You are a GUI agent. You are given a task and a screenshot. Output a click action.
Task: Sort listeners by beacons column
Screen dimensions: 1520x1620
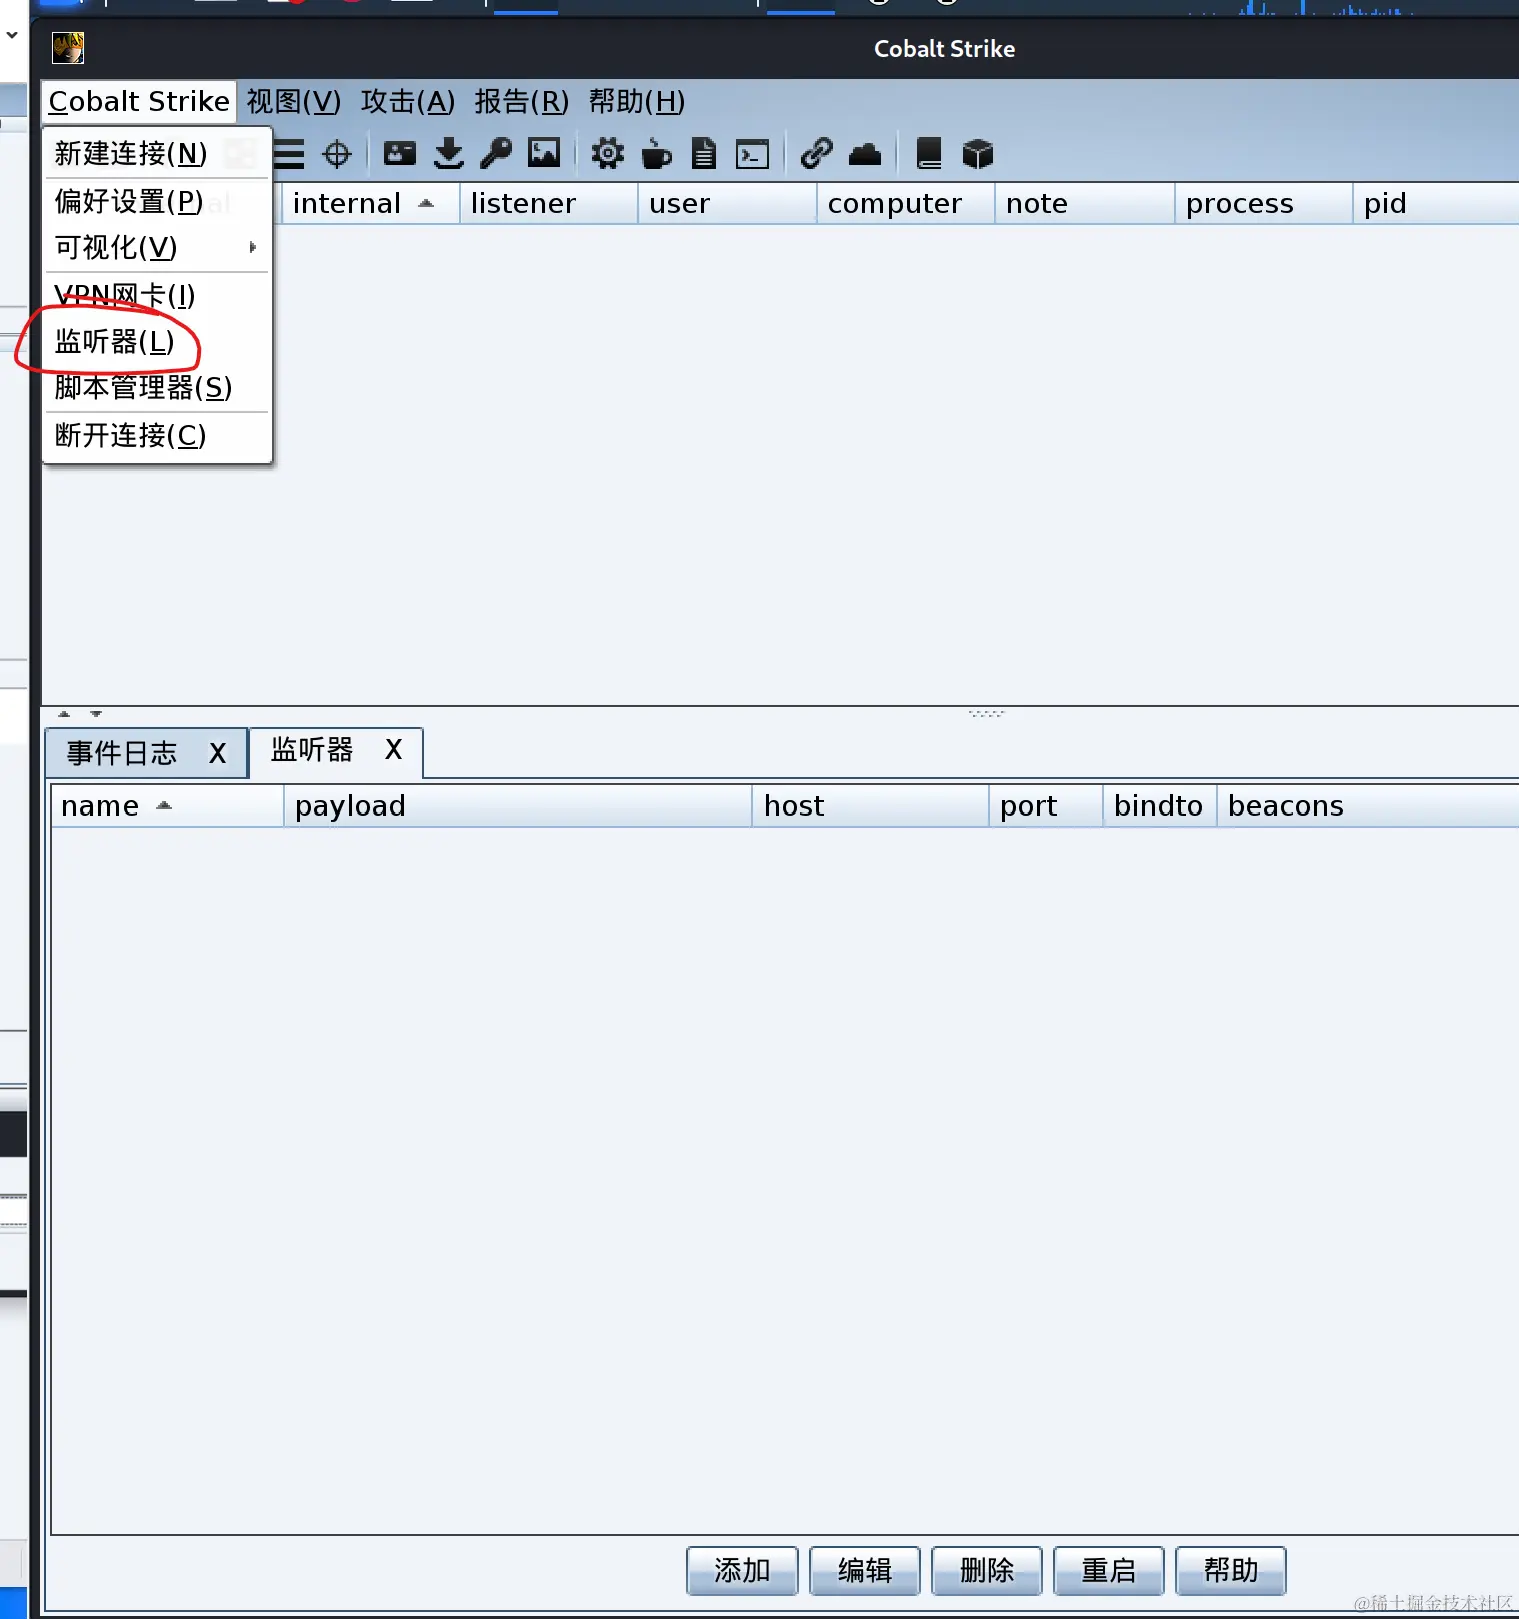pyautogui.click(x=1368, y=806)
